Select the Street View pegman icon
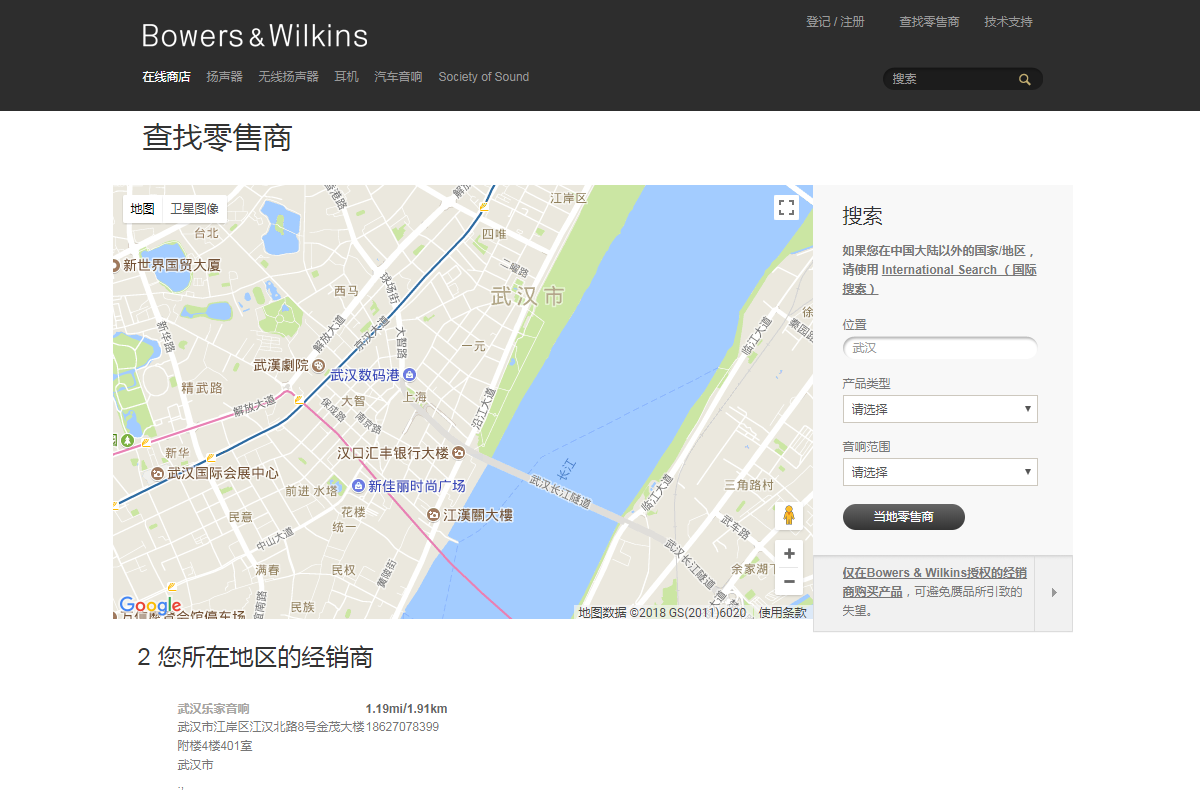1200x800 pixels. [789, 516]
